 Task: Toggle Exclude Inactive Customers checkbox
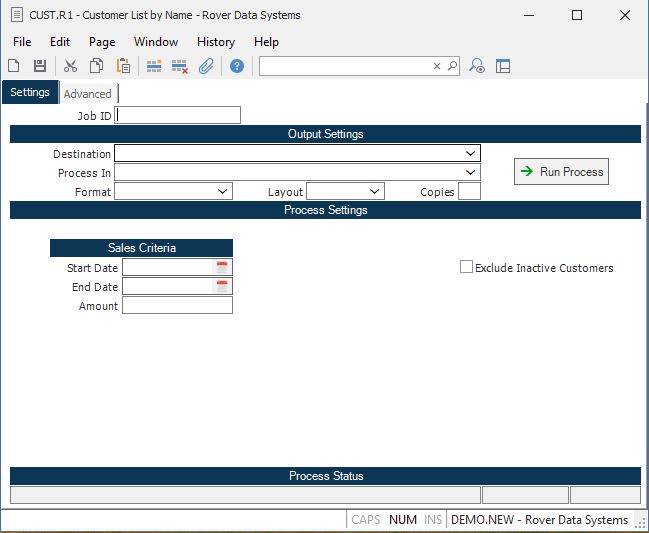click(x=466, y=267)
